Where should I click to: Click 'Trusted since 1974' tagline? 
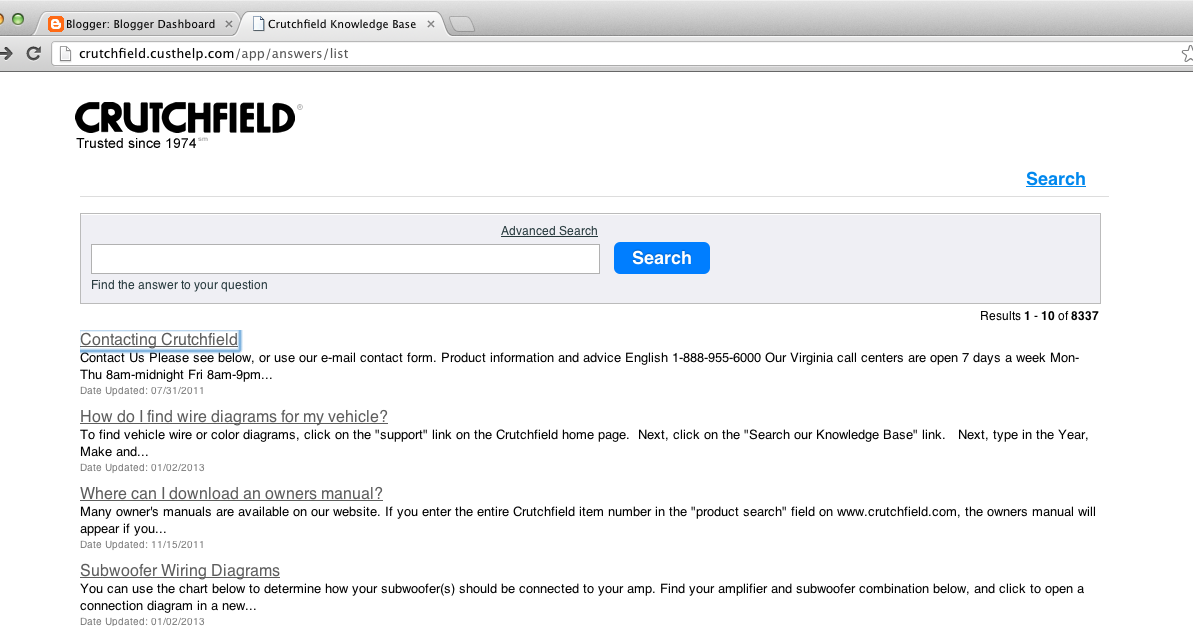pos(136,143)
